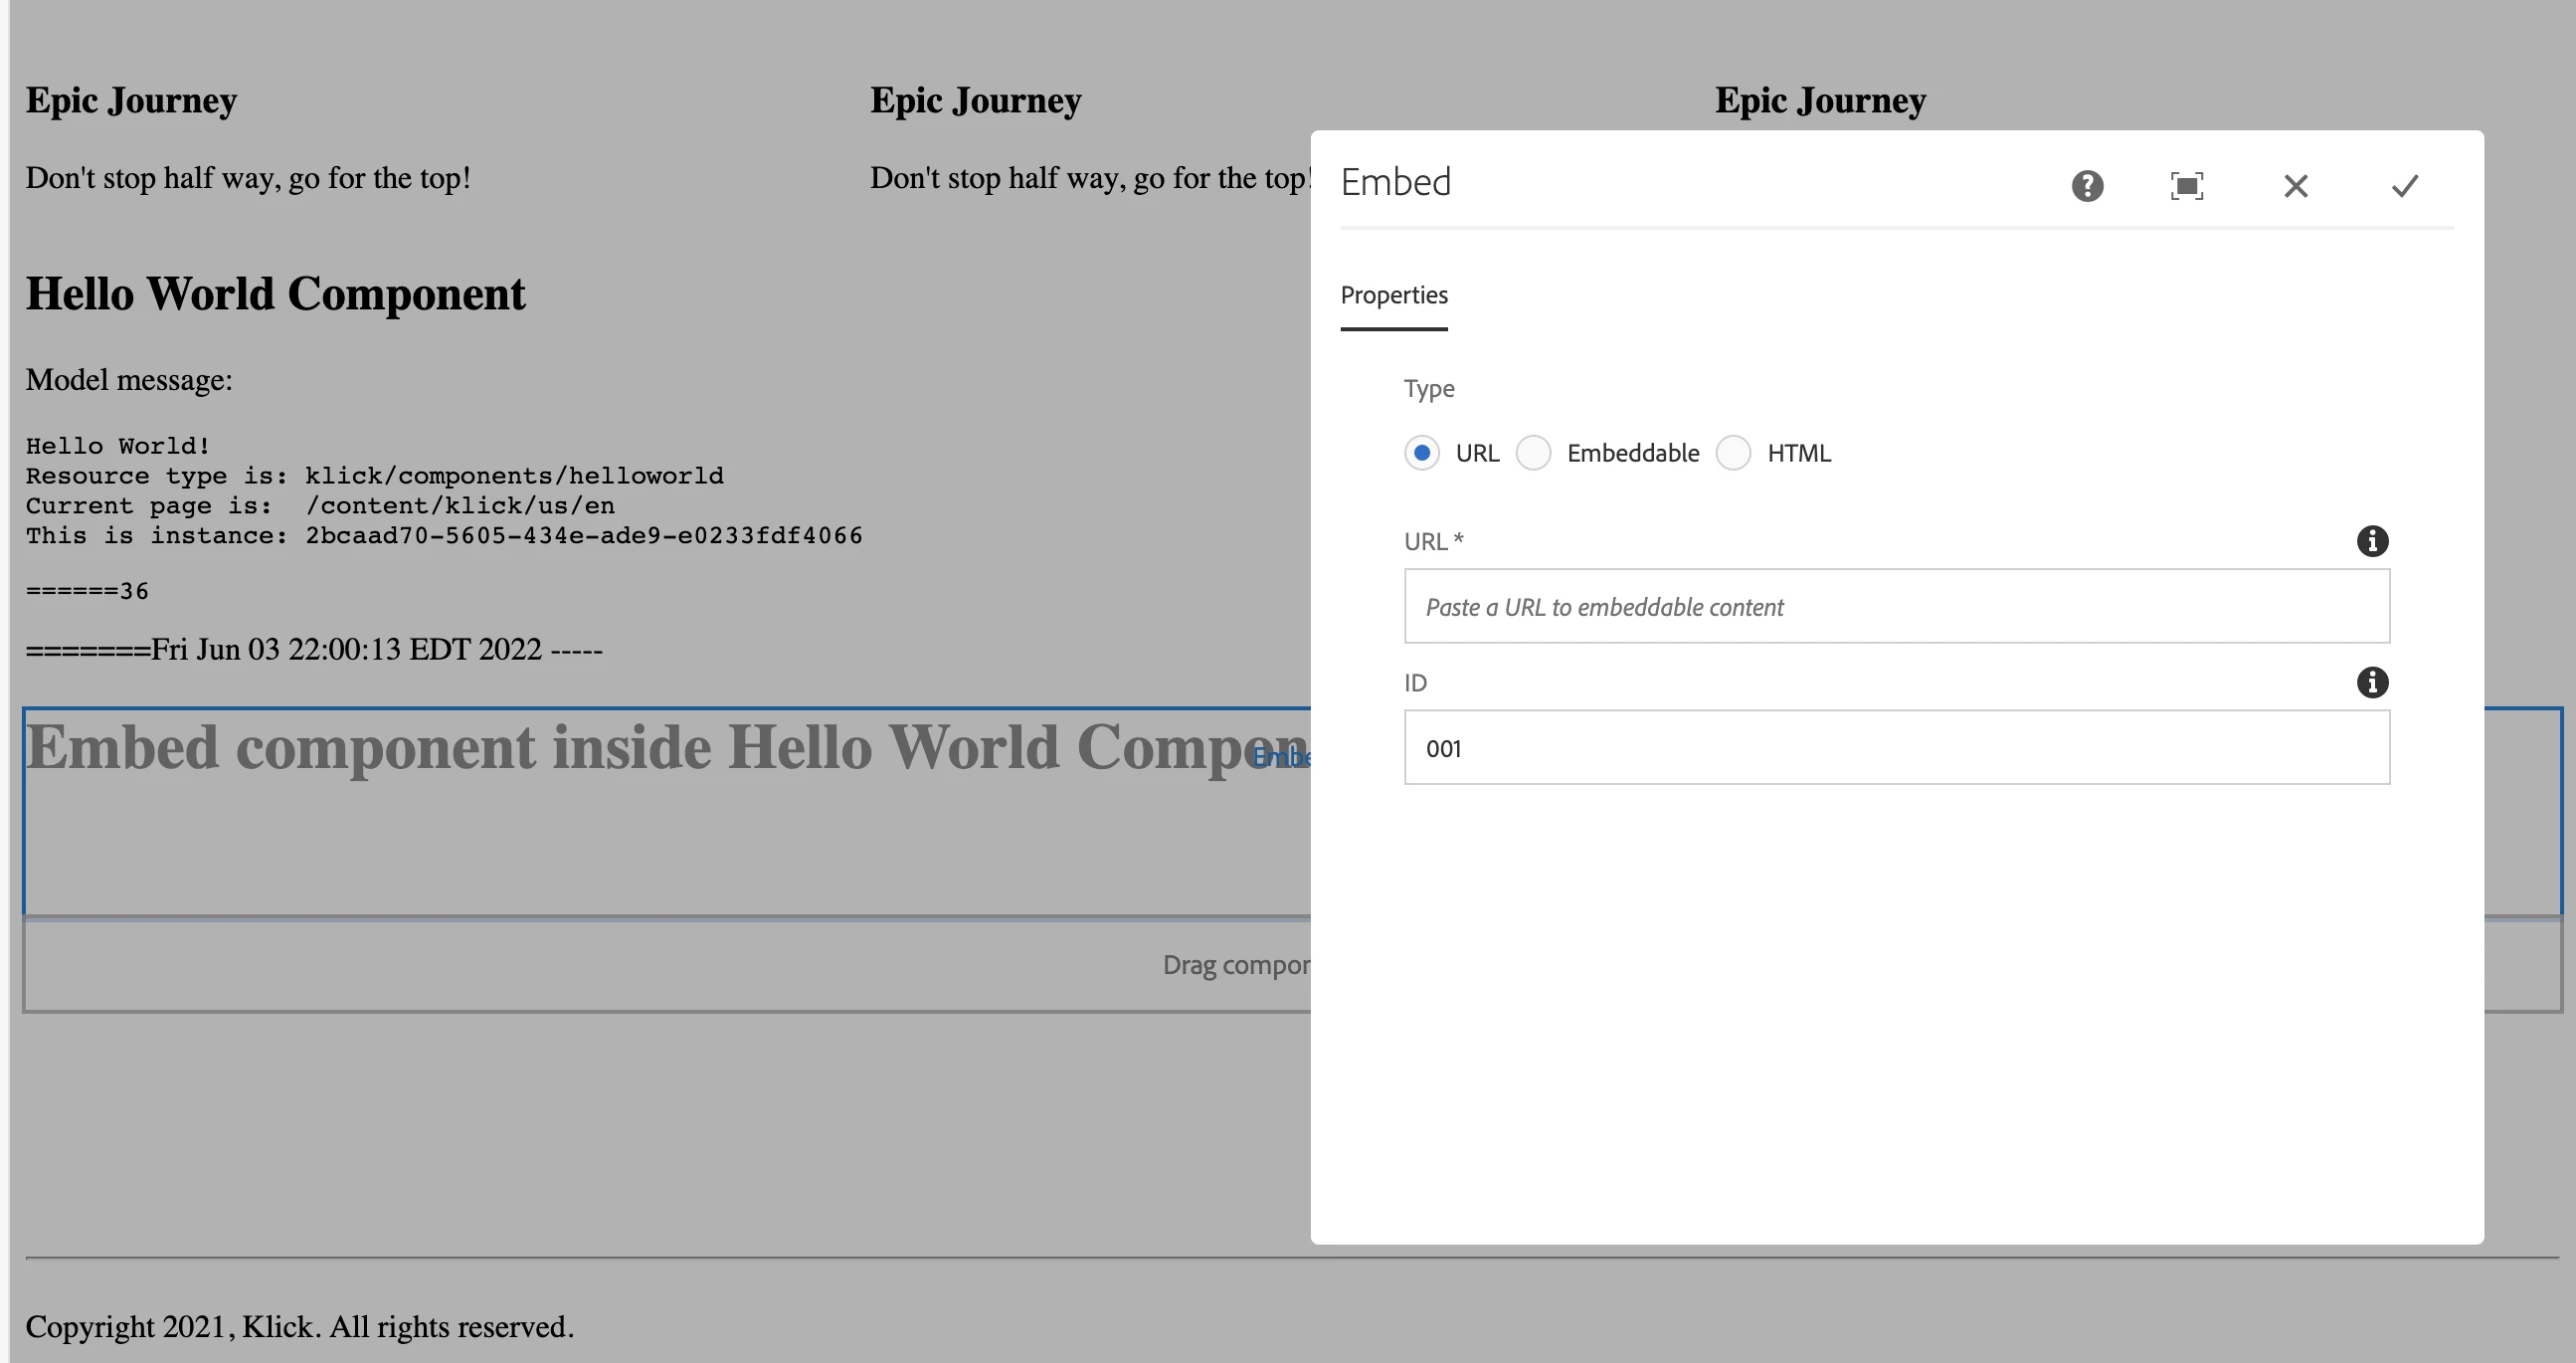
Task: Confirm Embed dialog with checkmark icon
Action: [2404, 186]
